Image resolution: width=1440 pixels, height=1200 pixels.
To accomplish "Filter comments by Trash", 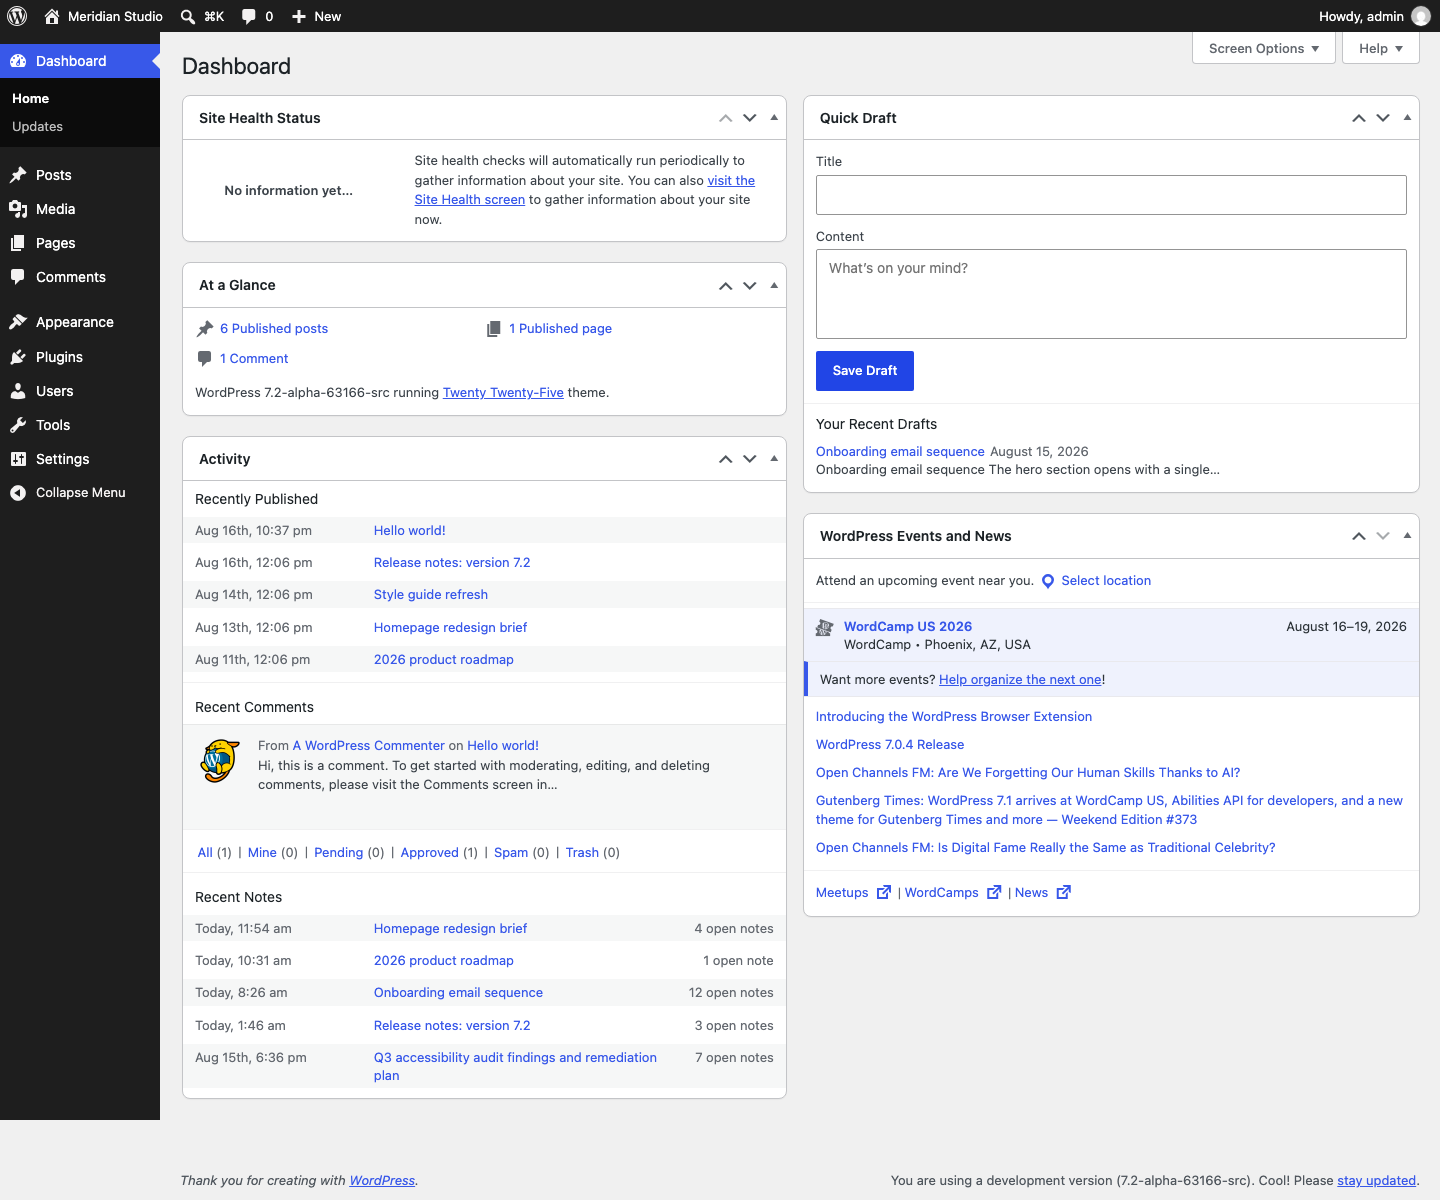I will (x=582, y=853).
